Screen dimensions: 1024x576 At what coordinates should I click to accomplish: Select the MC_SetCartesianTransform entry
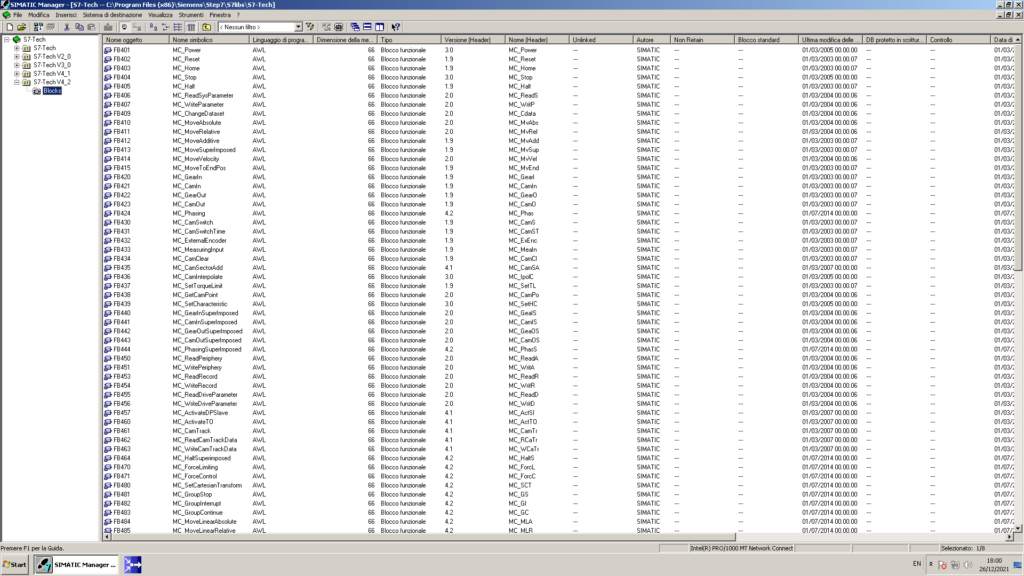coord(207,485)
